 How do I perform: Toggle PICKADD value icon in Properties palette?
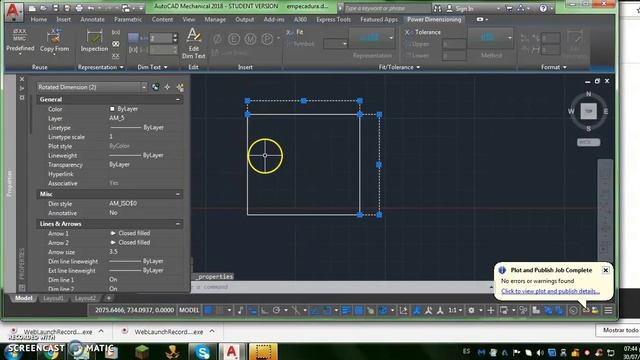coord(156,87)
